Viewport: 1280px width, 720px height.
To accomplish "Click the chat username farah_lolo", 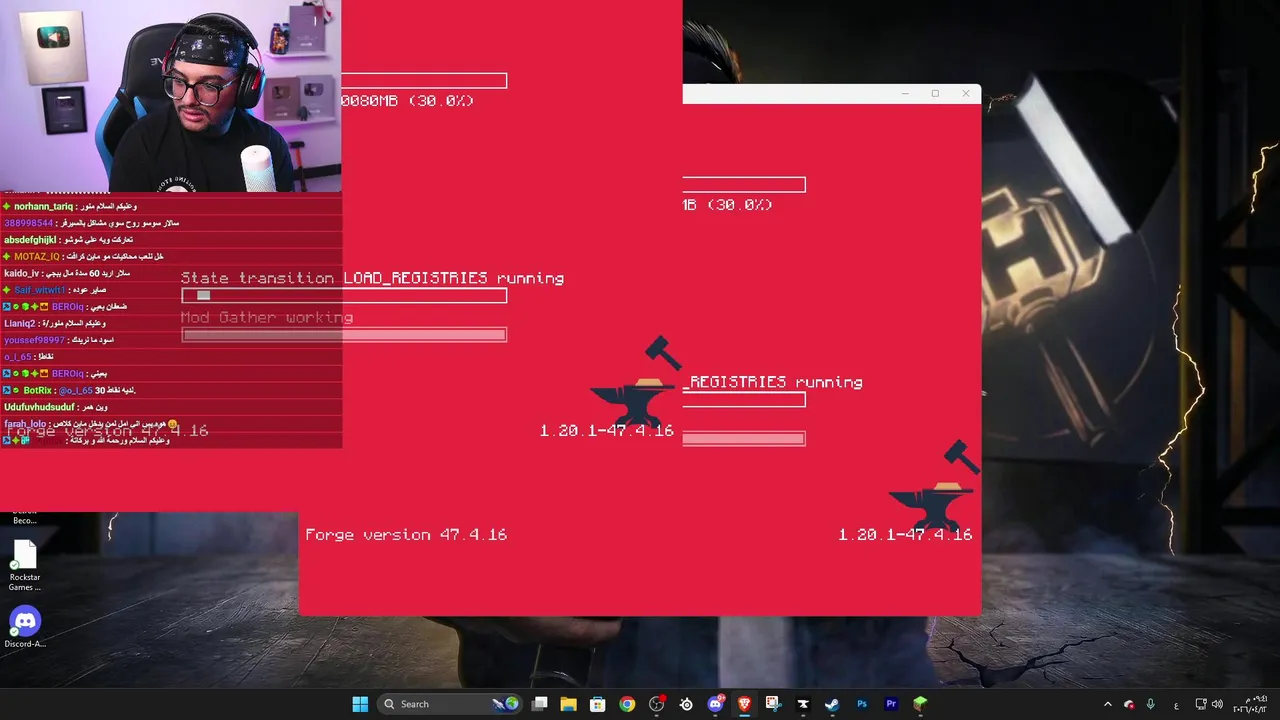I will [x=25, y=424].
